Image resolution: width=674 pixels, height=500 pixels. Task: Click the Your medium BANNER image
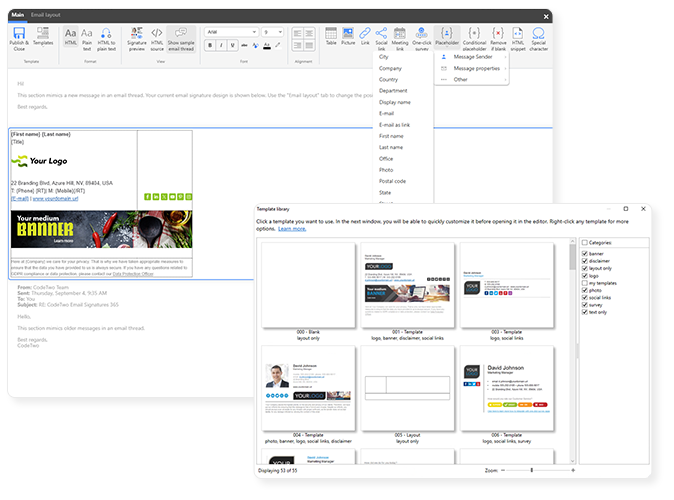coord(101,229)
